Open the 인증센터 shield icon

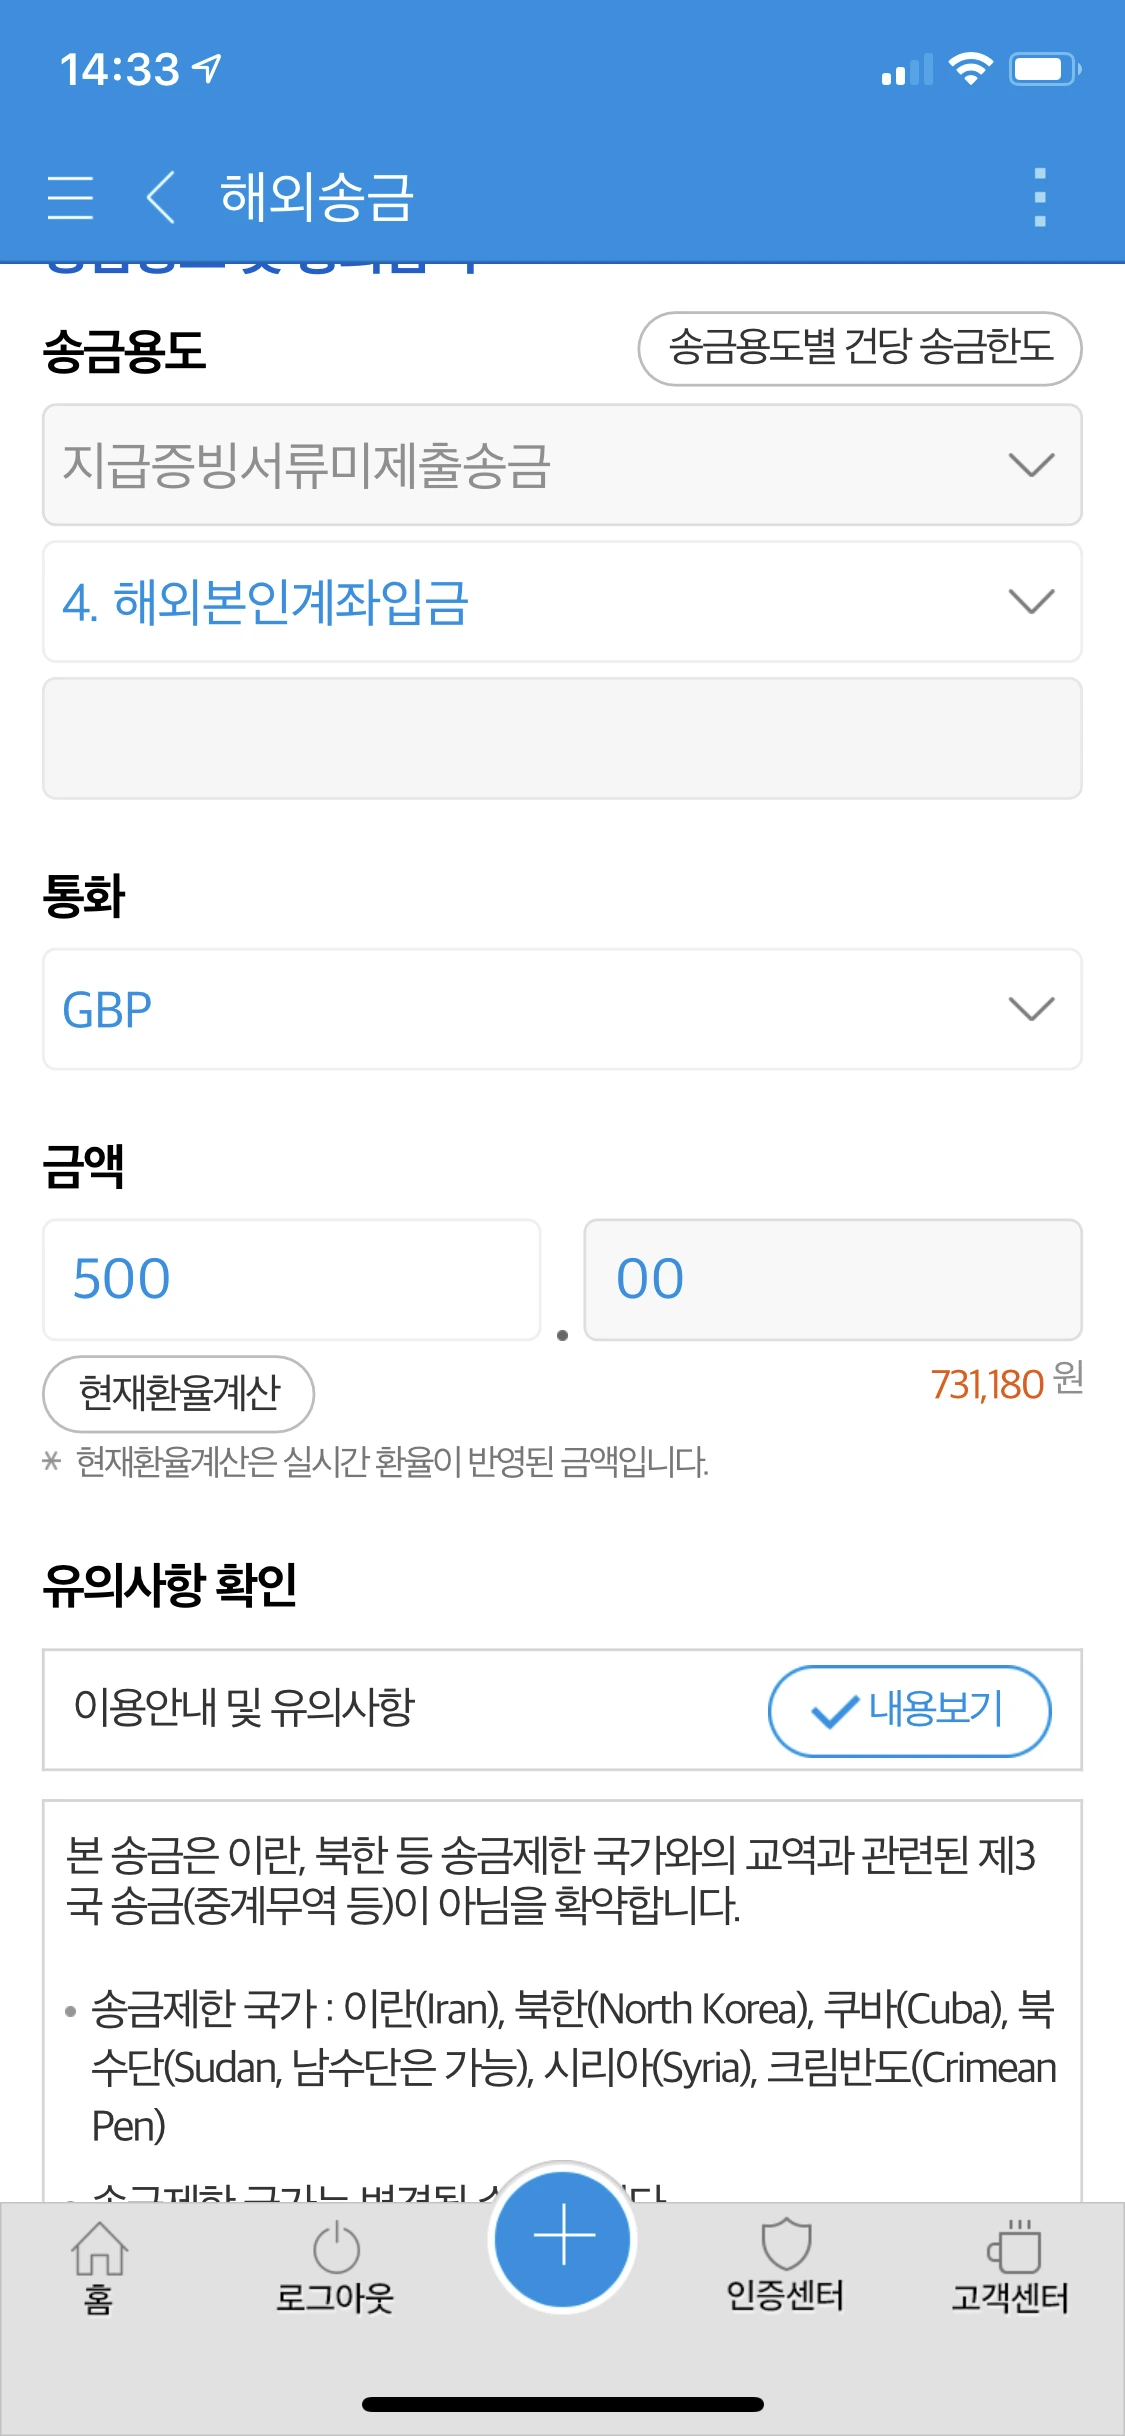[786, 2246]
